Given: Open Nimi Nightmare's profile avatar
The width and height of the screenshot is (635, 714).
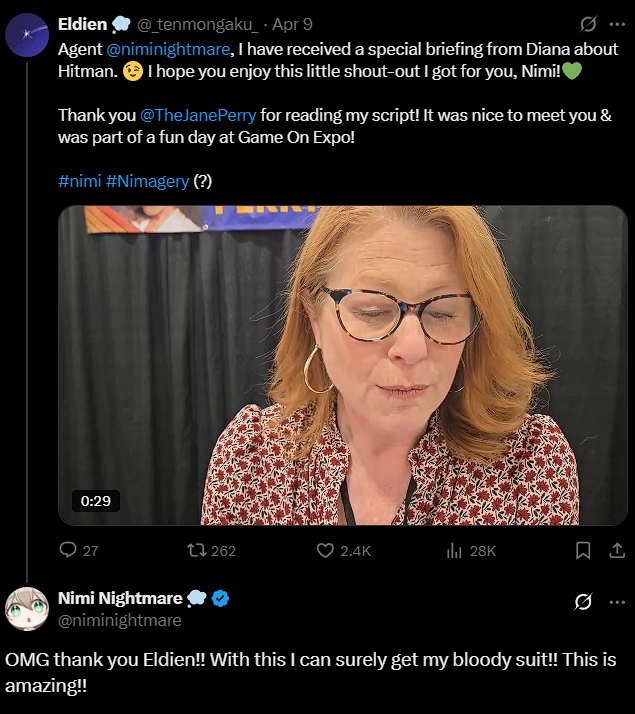Looking at the screenshot, I should (x=27, y=608).
